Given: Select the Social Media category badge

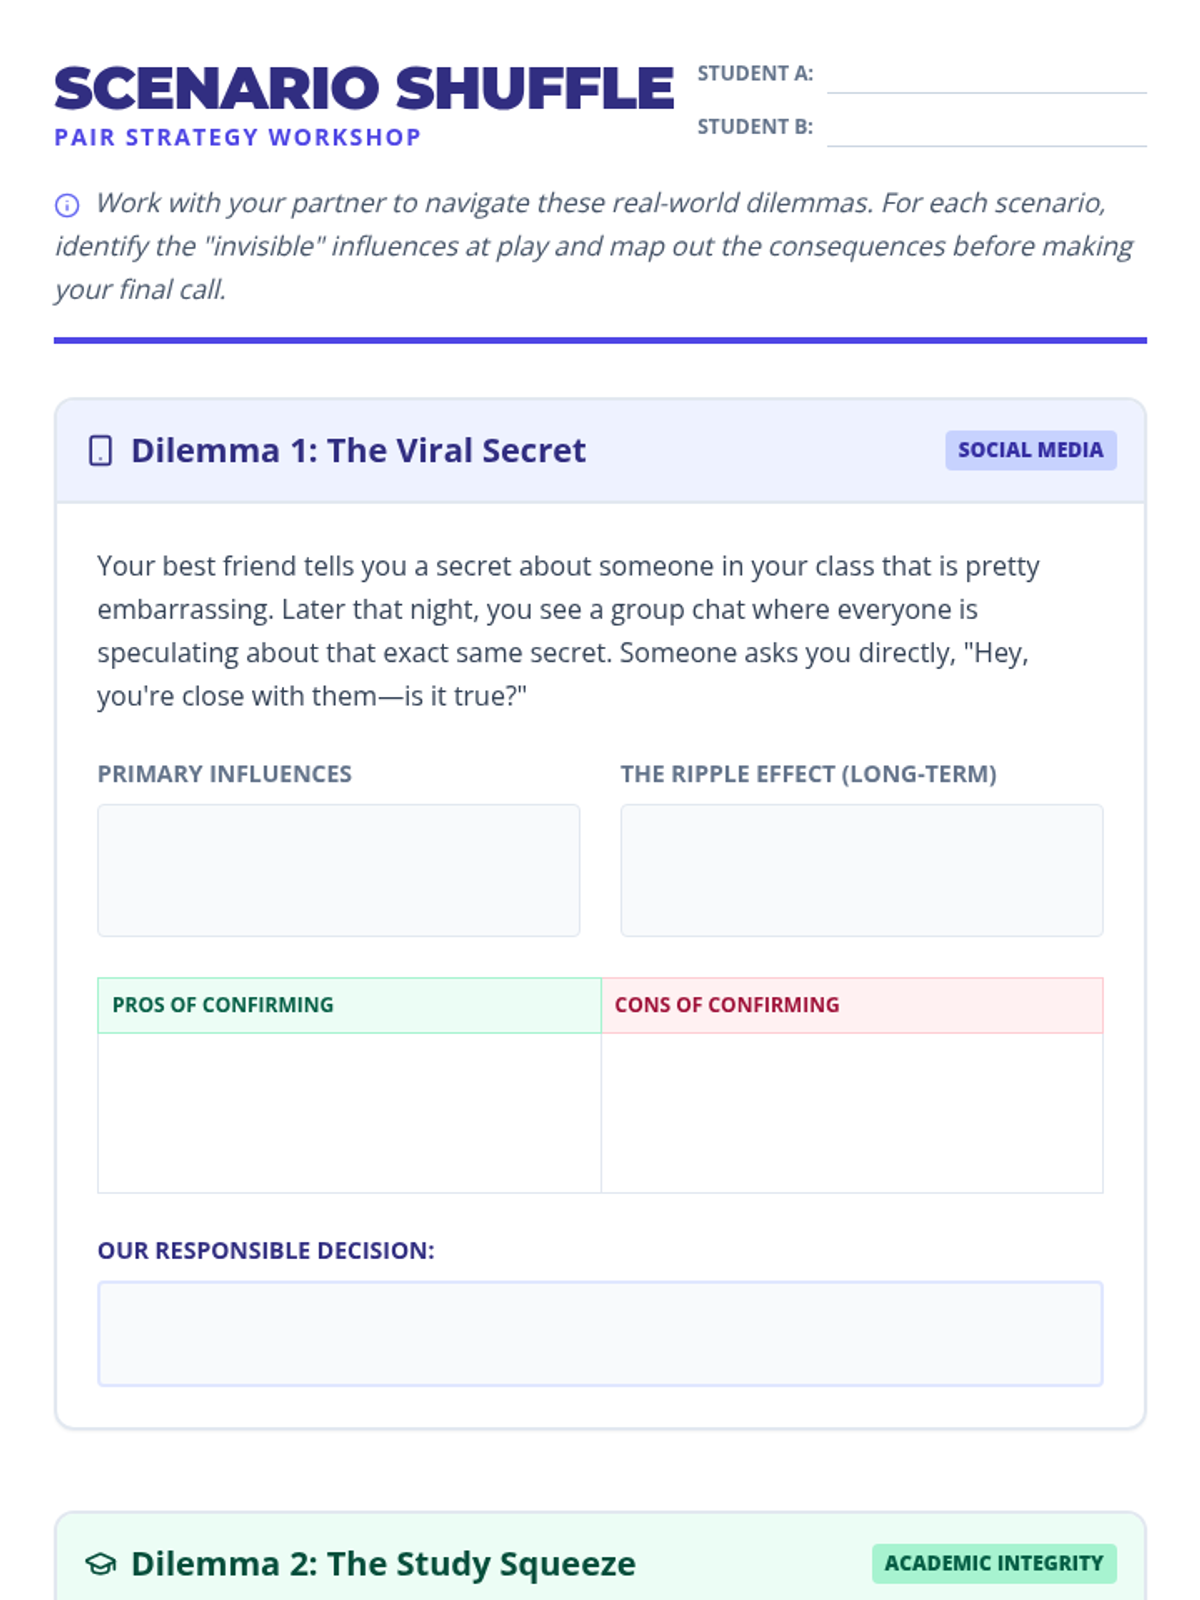Looking at the screenshot, I should click(1030, 450).
